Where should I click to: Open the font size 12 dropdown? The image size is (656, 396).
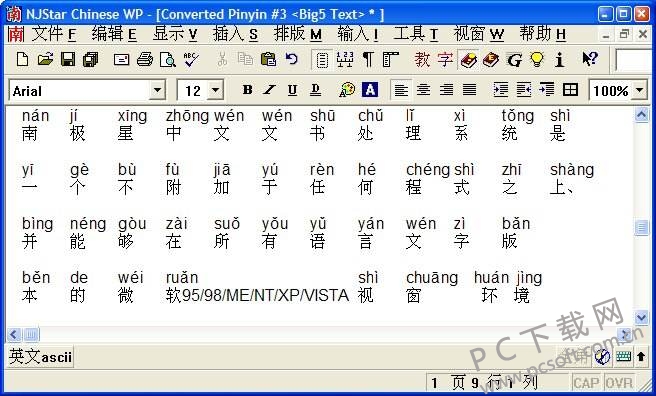click(215, 90)
